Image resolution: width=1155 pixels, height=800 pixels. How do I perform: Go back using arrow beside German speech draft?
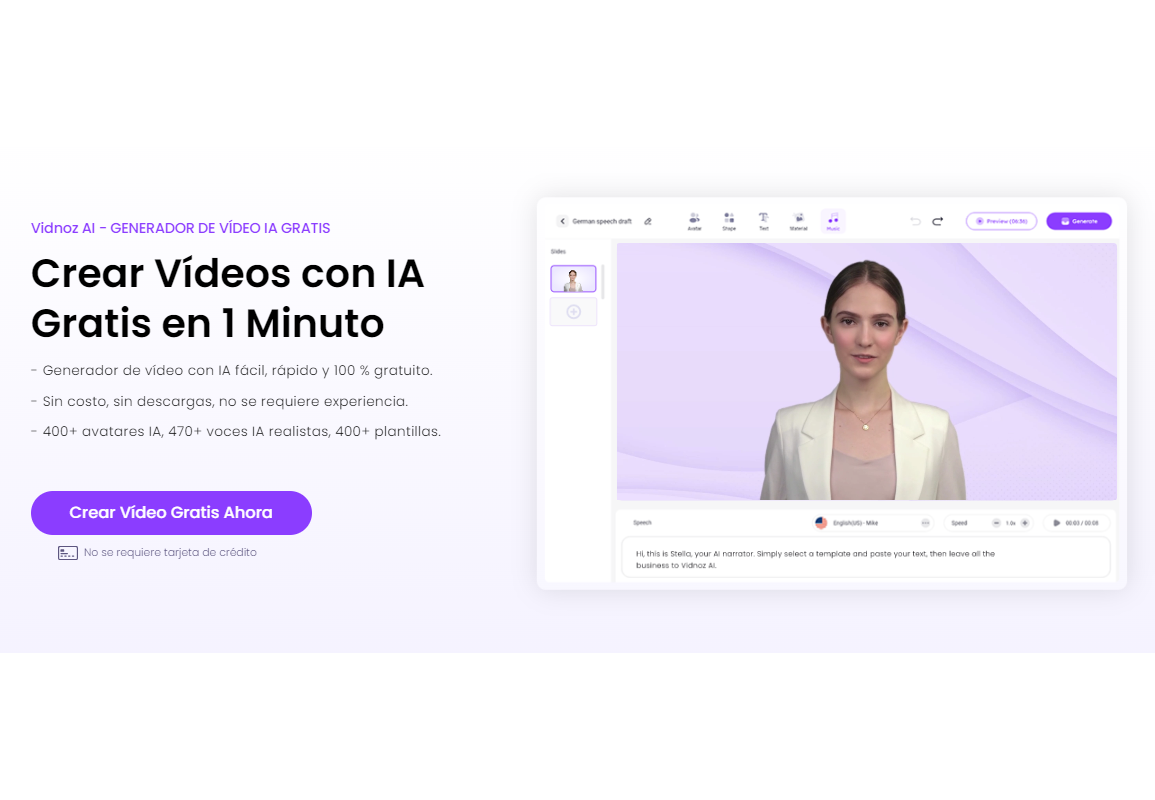click(562, 221)
